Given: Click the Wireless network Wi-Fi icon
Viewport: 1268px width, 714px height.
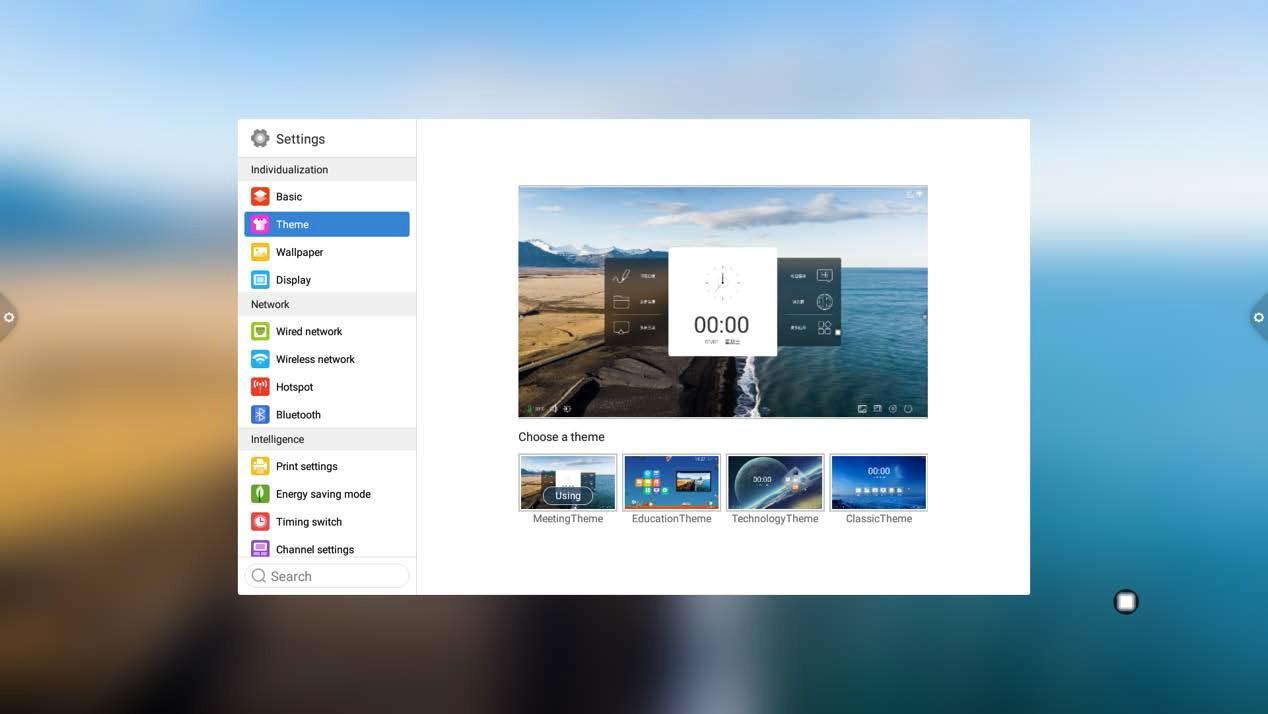Looking at the screenshot, I should 260,359.
